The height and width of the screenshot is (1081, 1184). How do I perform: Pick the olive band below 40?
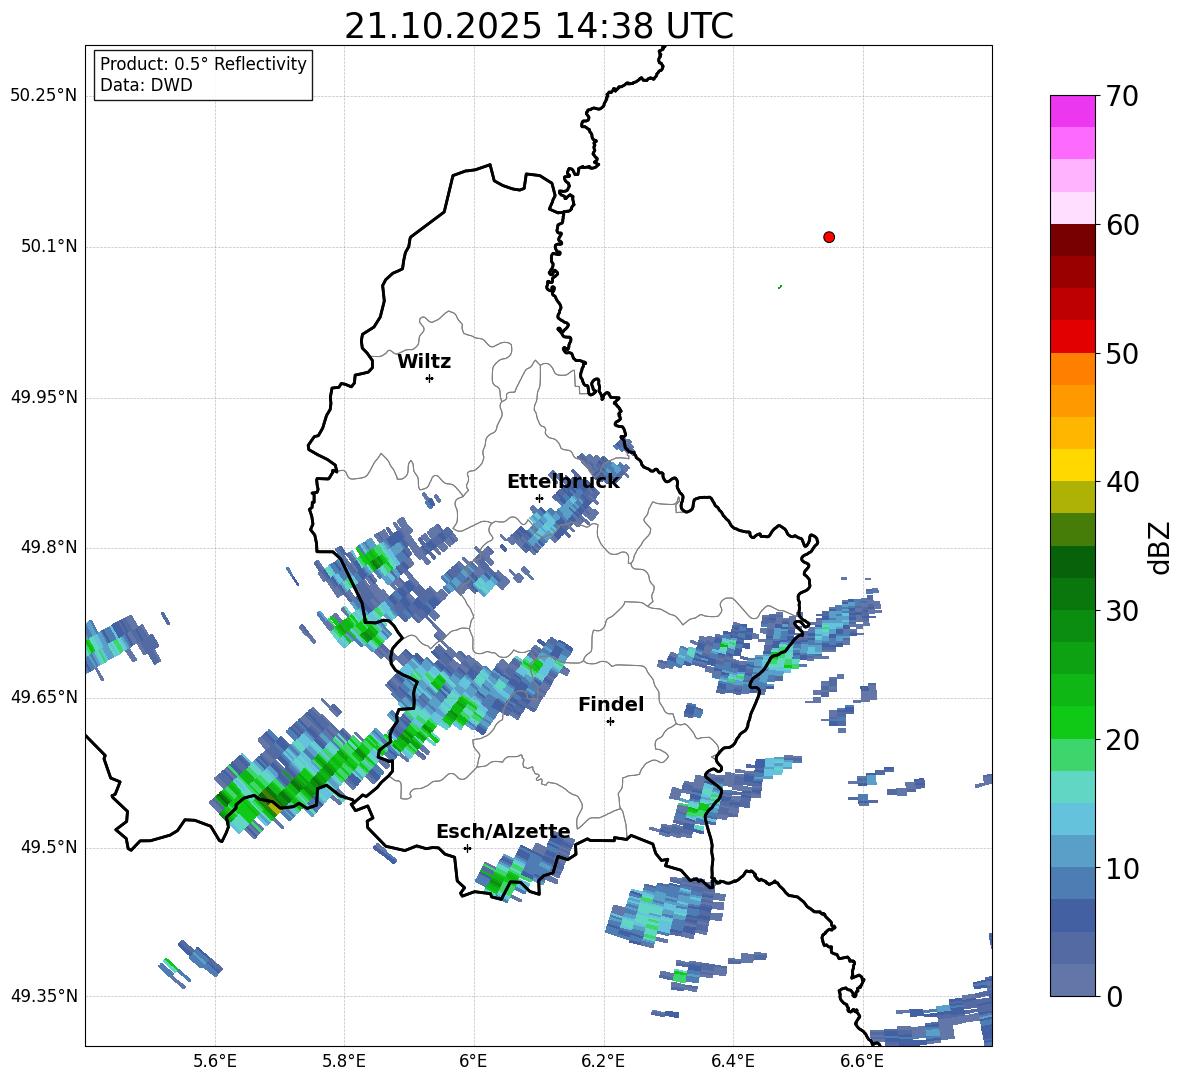[x=1072, y=497]
